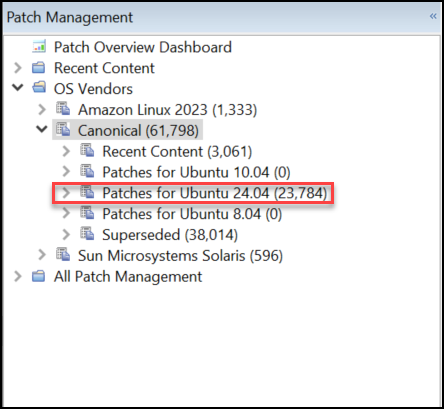Expand Patches for Ubuntu 10.04 node
The image size is (444, 409).
point(66,172)
